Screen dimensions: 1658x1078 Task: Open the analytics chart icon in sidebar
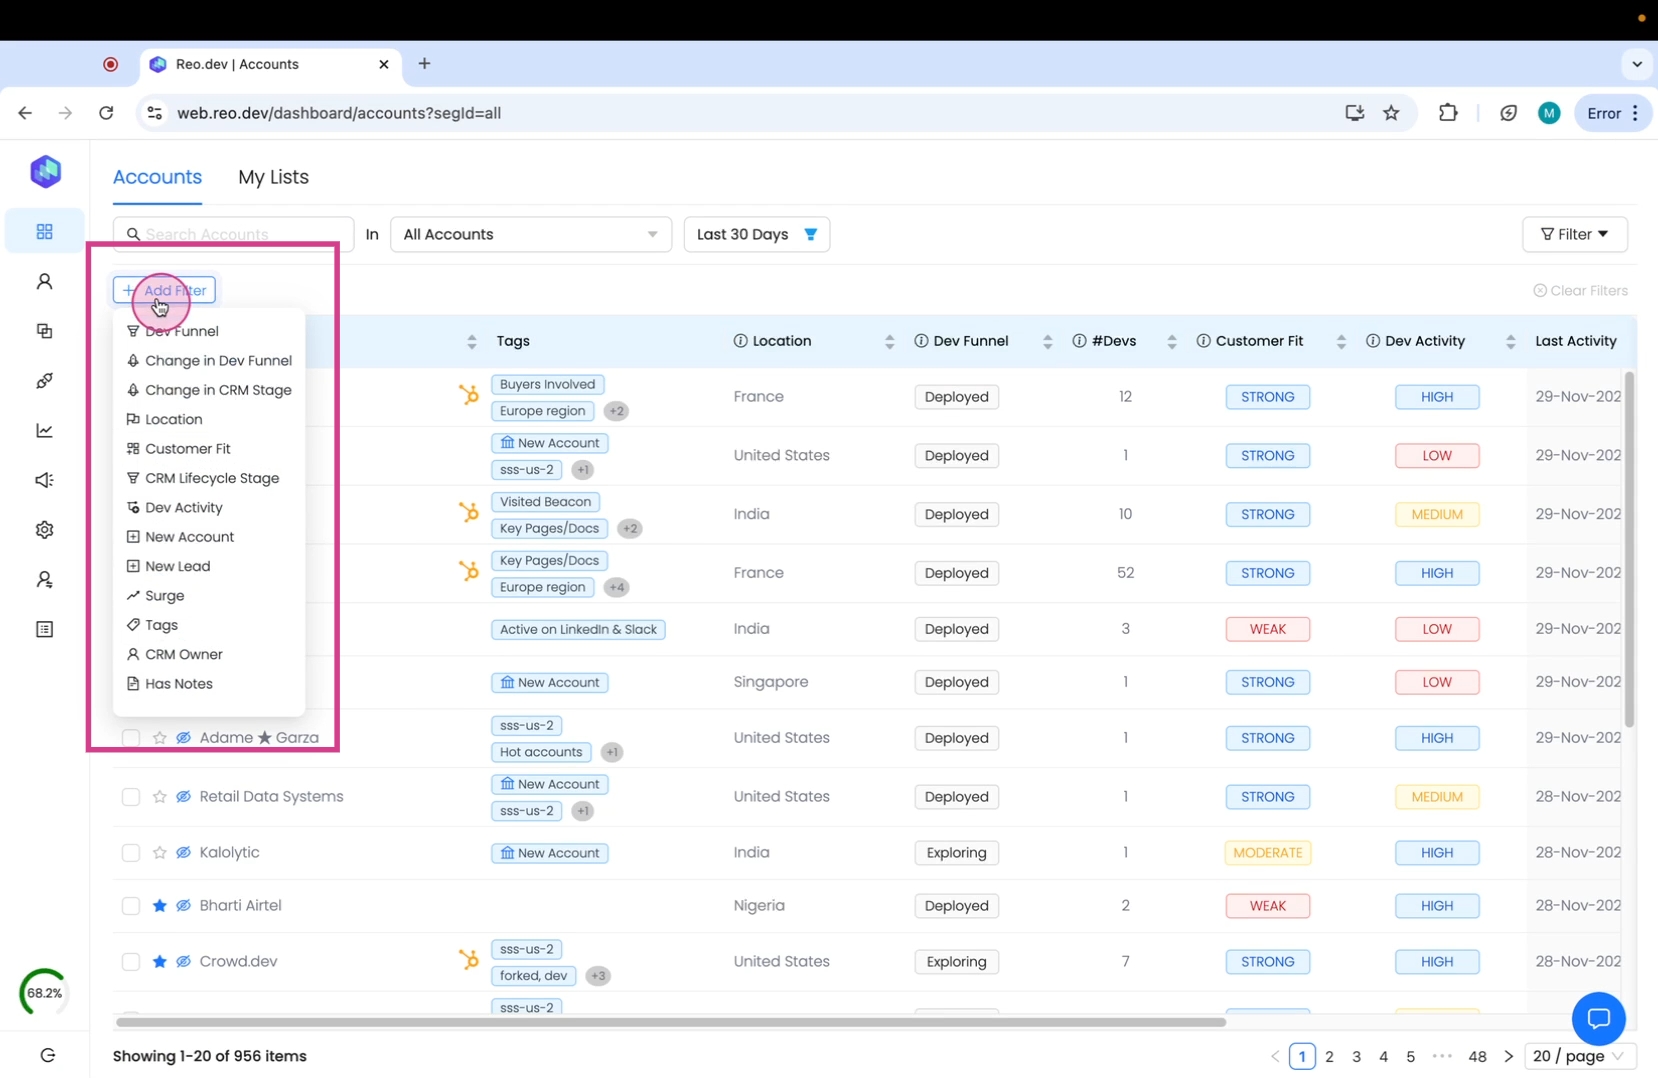tap(44, 431)
